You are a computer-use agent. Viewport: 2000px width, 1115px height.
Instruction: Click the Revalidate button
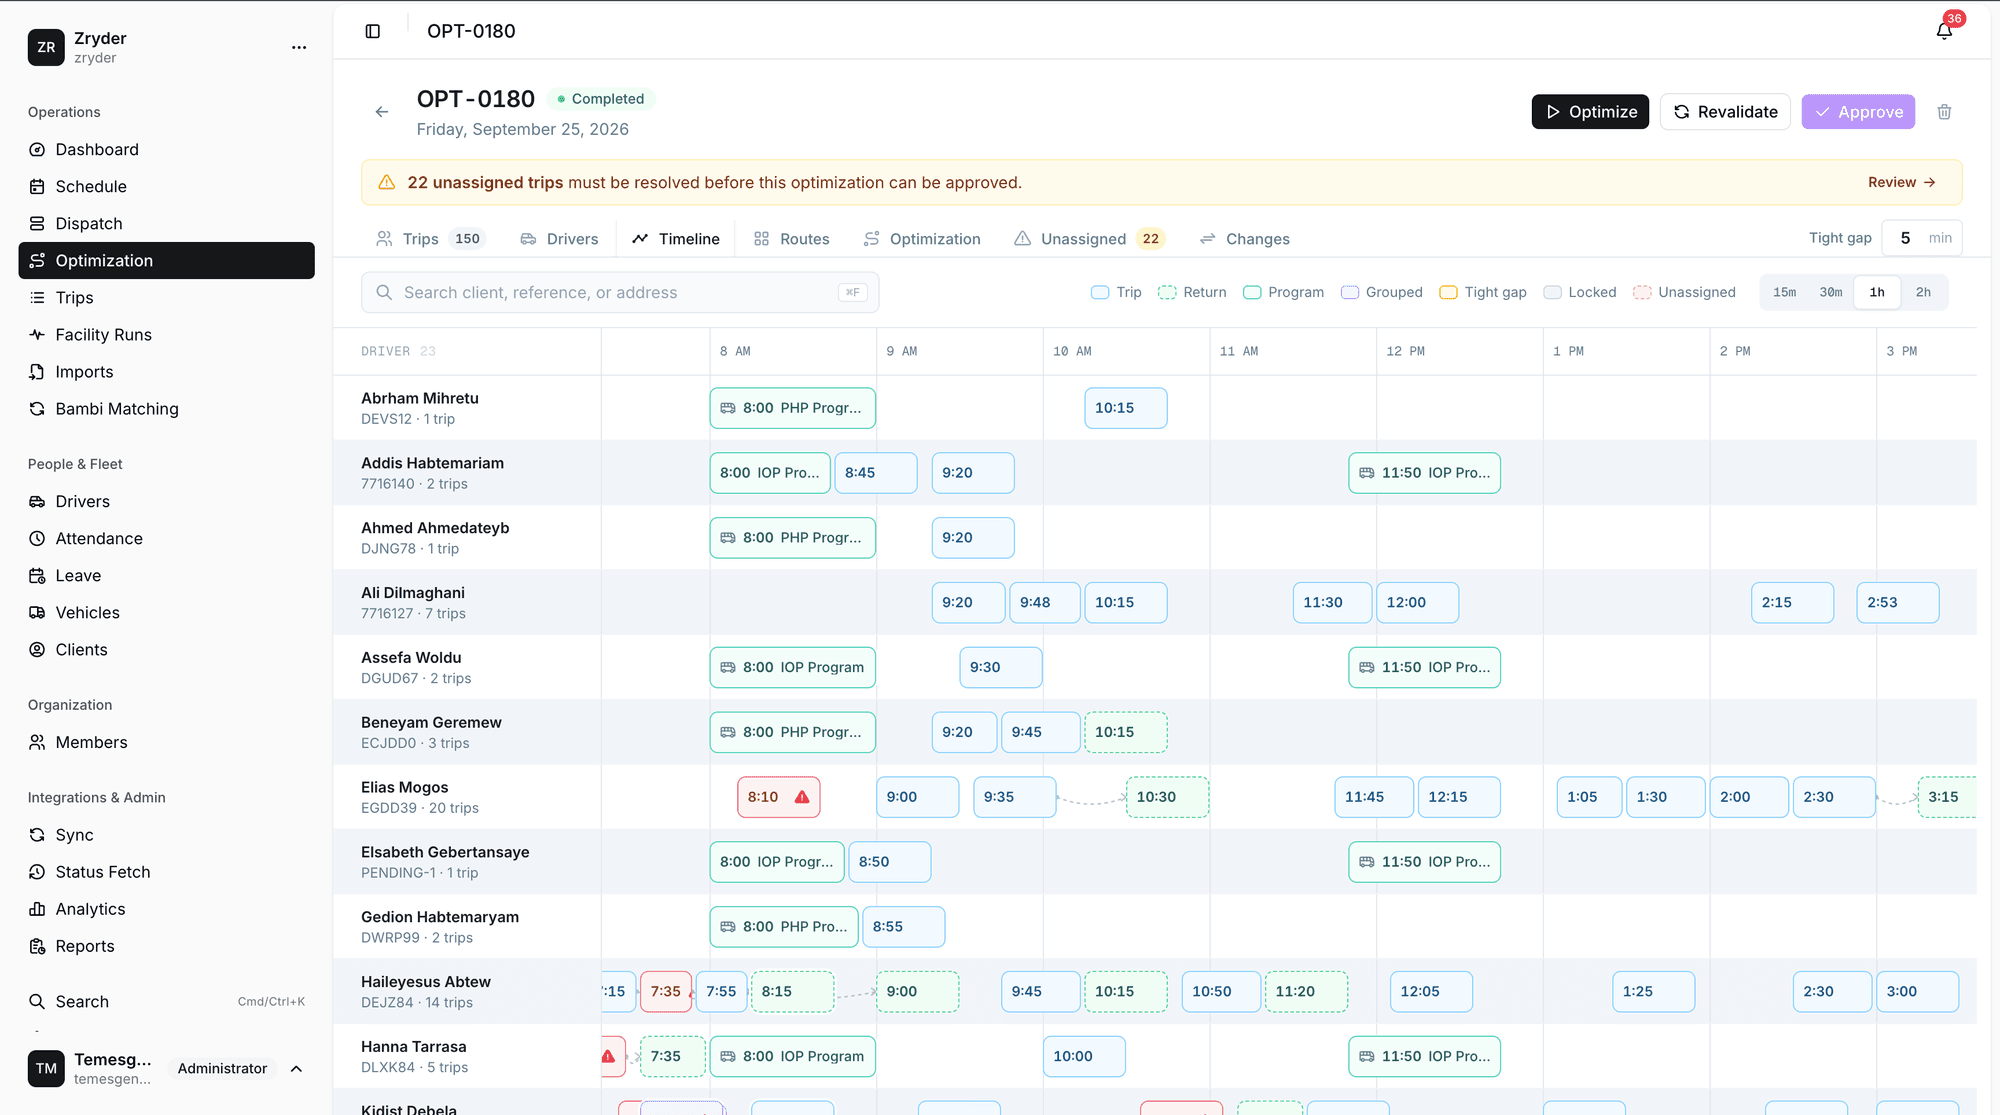[x=1725, y=112]
